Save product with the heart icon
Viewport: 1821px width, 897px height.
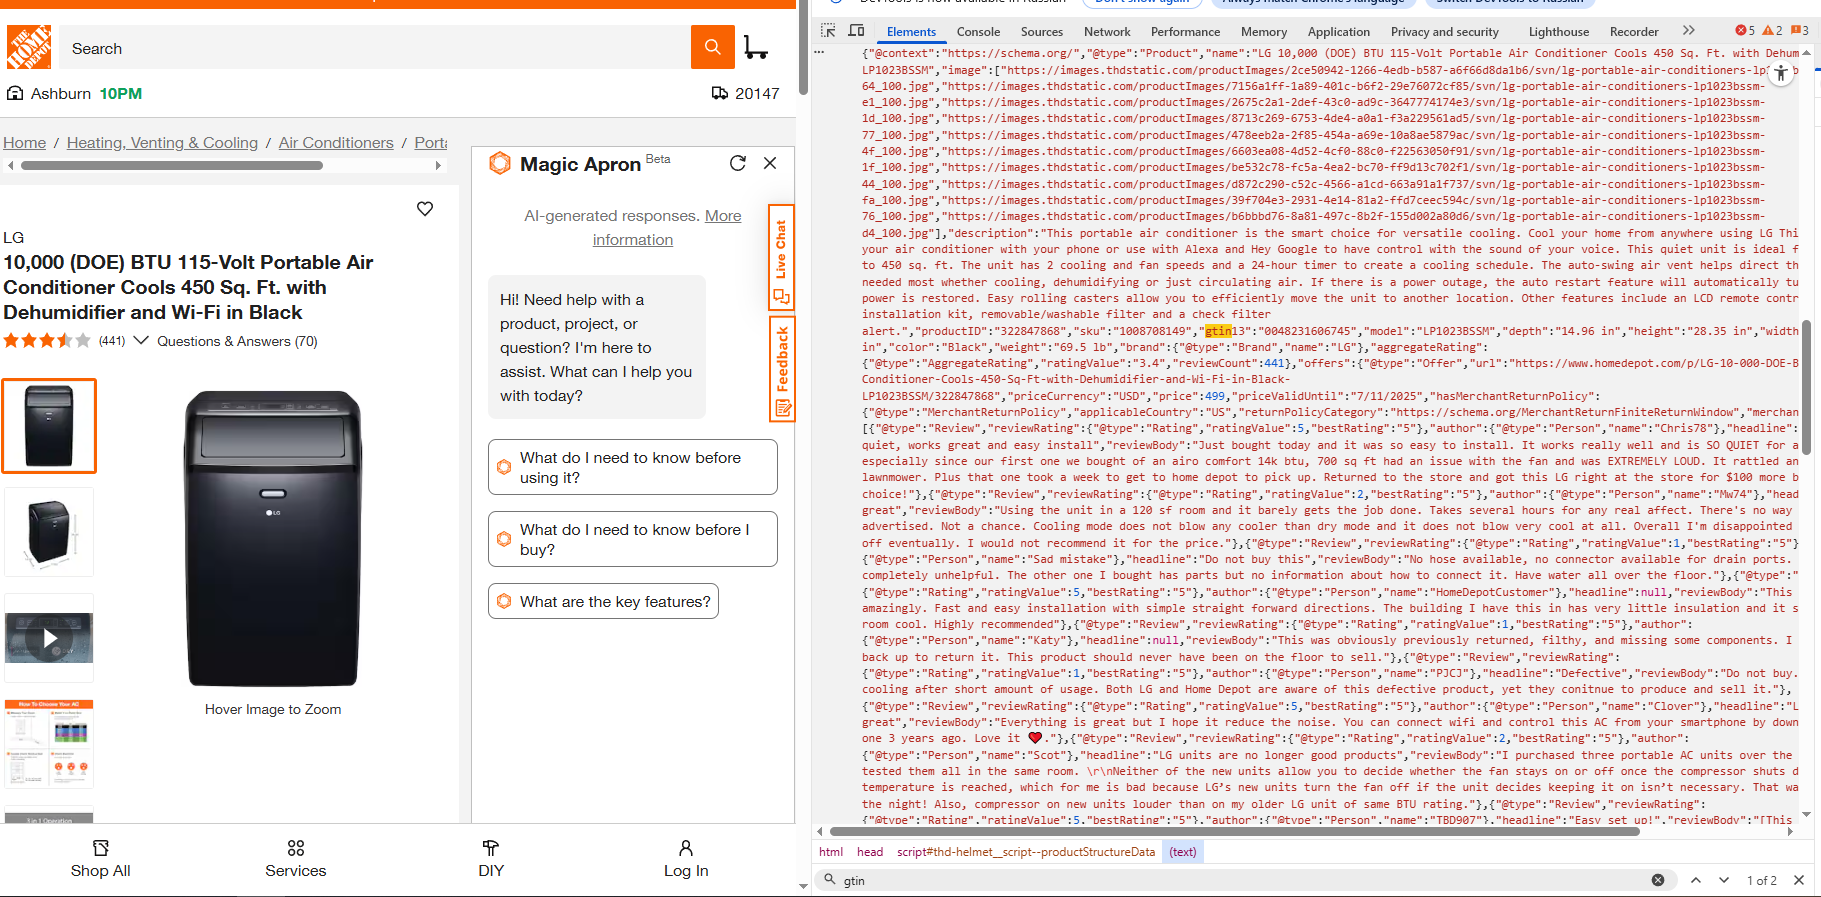coord(425,209)
